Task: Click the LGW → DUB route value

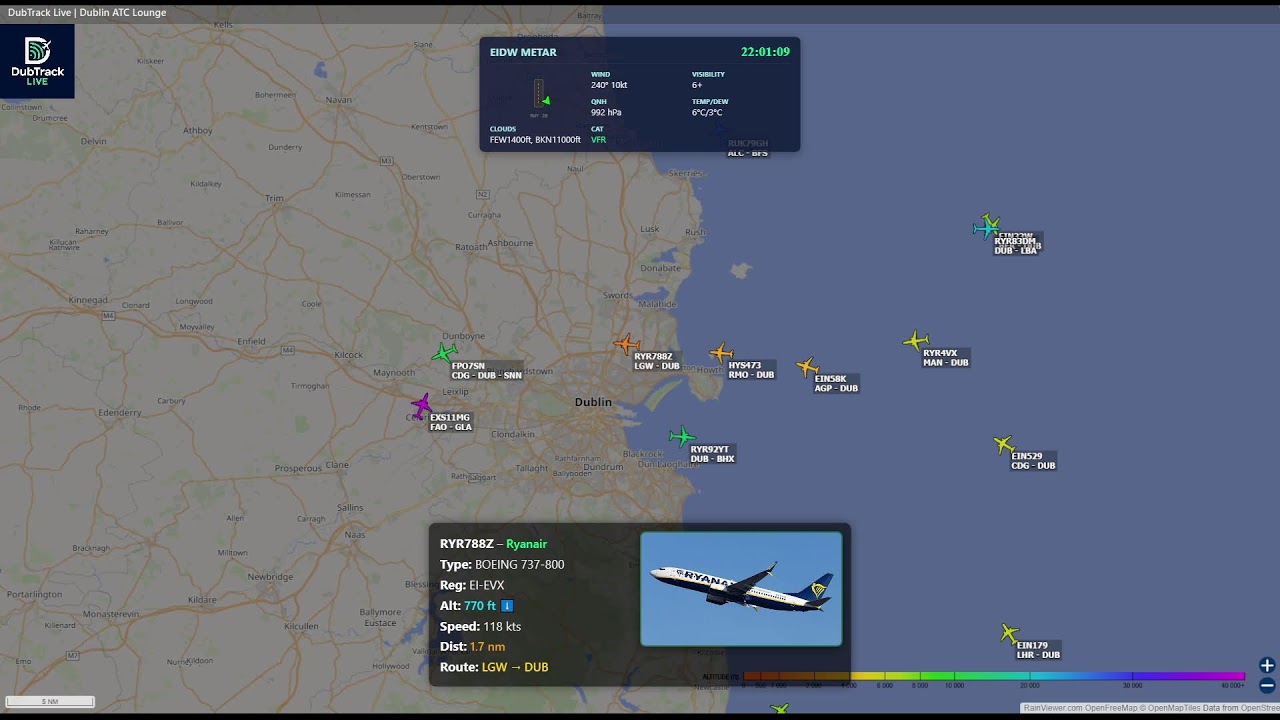Action: pos(515,667)
